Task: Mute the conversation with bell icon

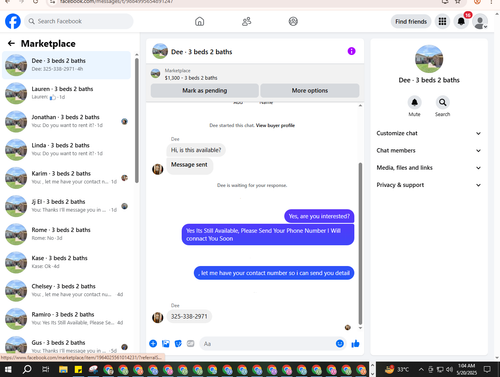Action: click(414, 102)
